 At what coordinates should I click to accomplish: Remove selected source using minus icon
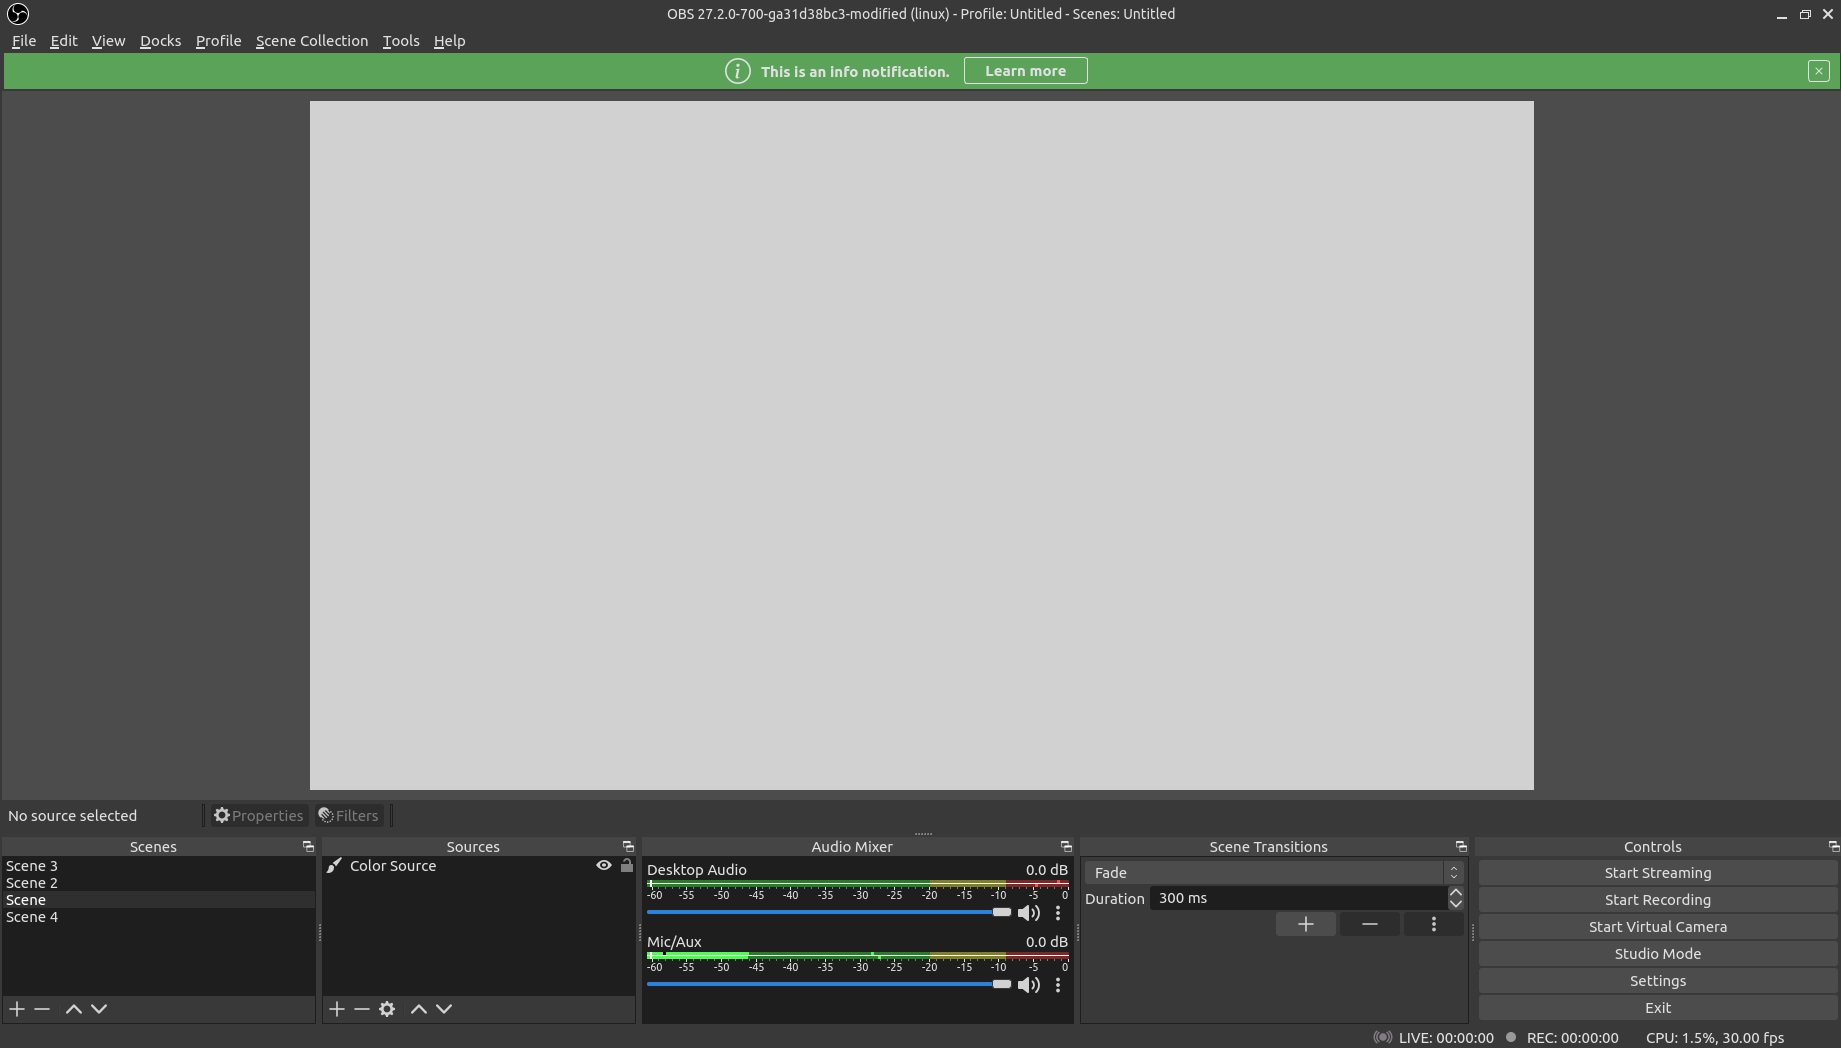[x=362, y=1009]
